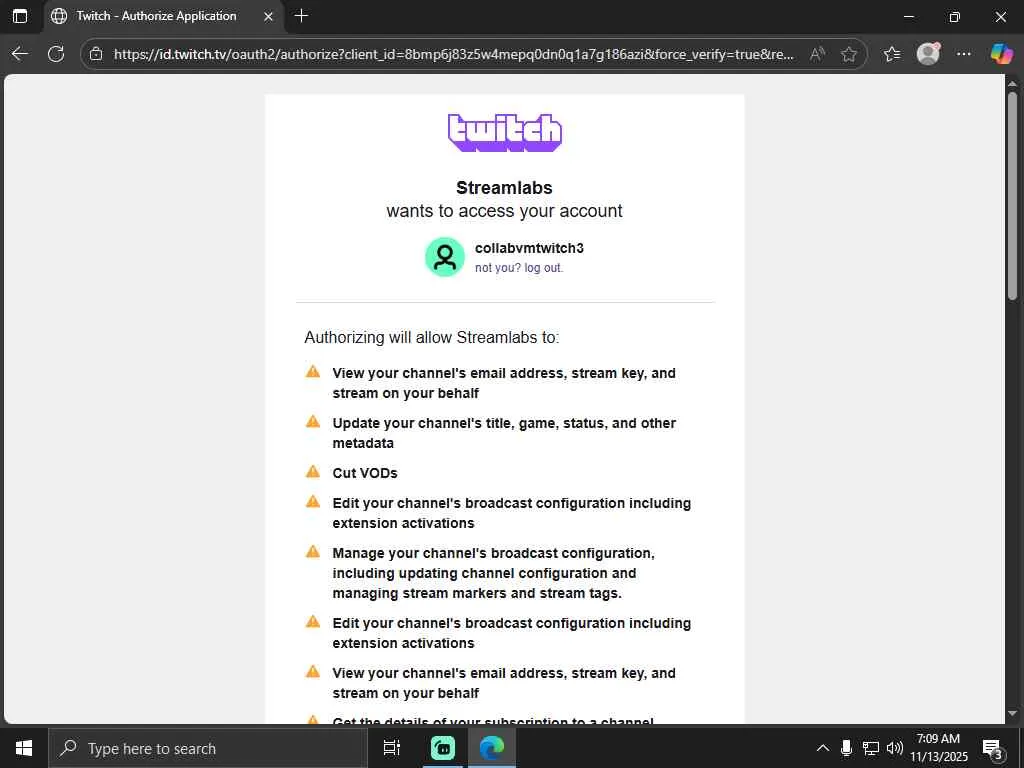
Task: View site information lock icon
Action: coord(96,54)
